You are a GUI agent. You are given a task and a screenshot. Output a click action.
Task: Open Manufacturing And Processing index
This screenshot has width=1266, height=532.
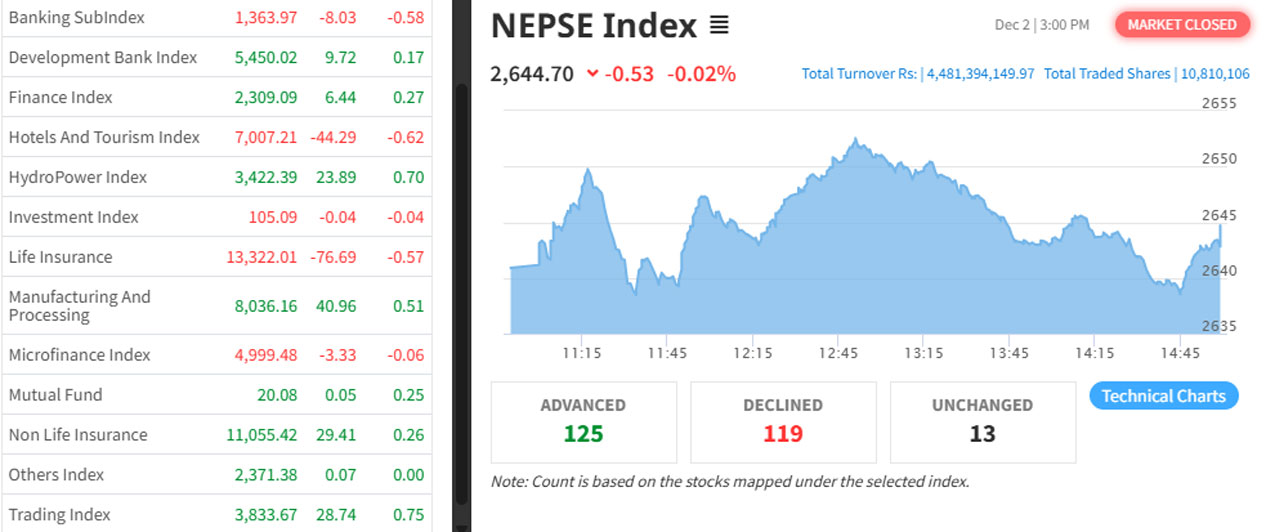coord(79,306)
